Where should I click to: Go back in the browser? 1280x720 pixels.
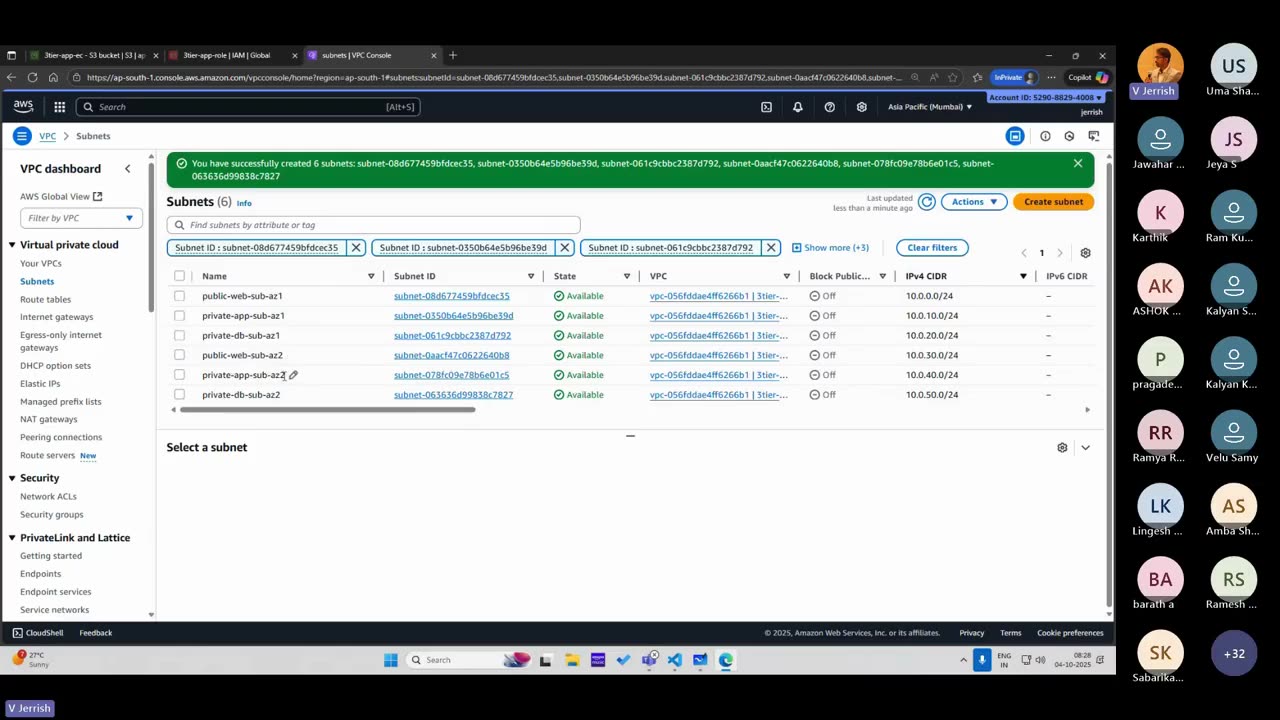(11, 77)
